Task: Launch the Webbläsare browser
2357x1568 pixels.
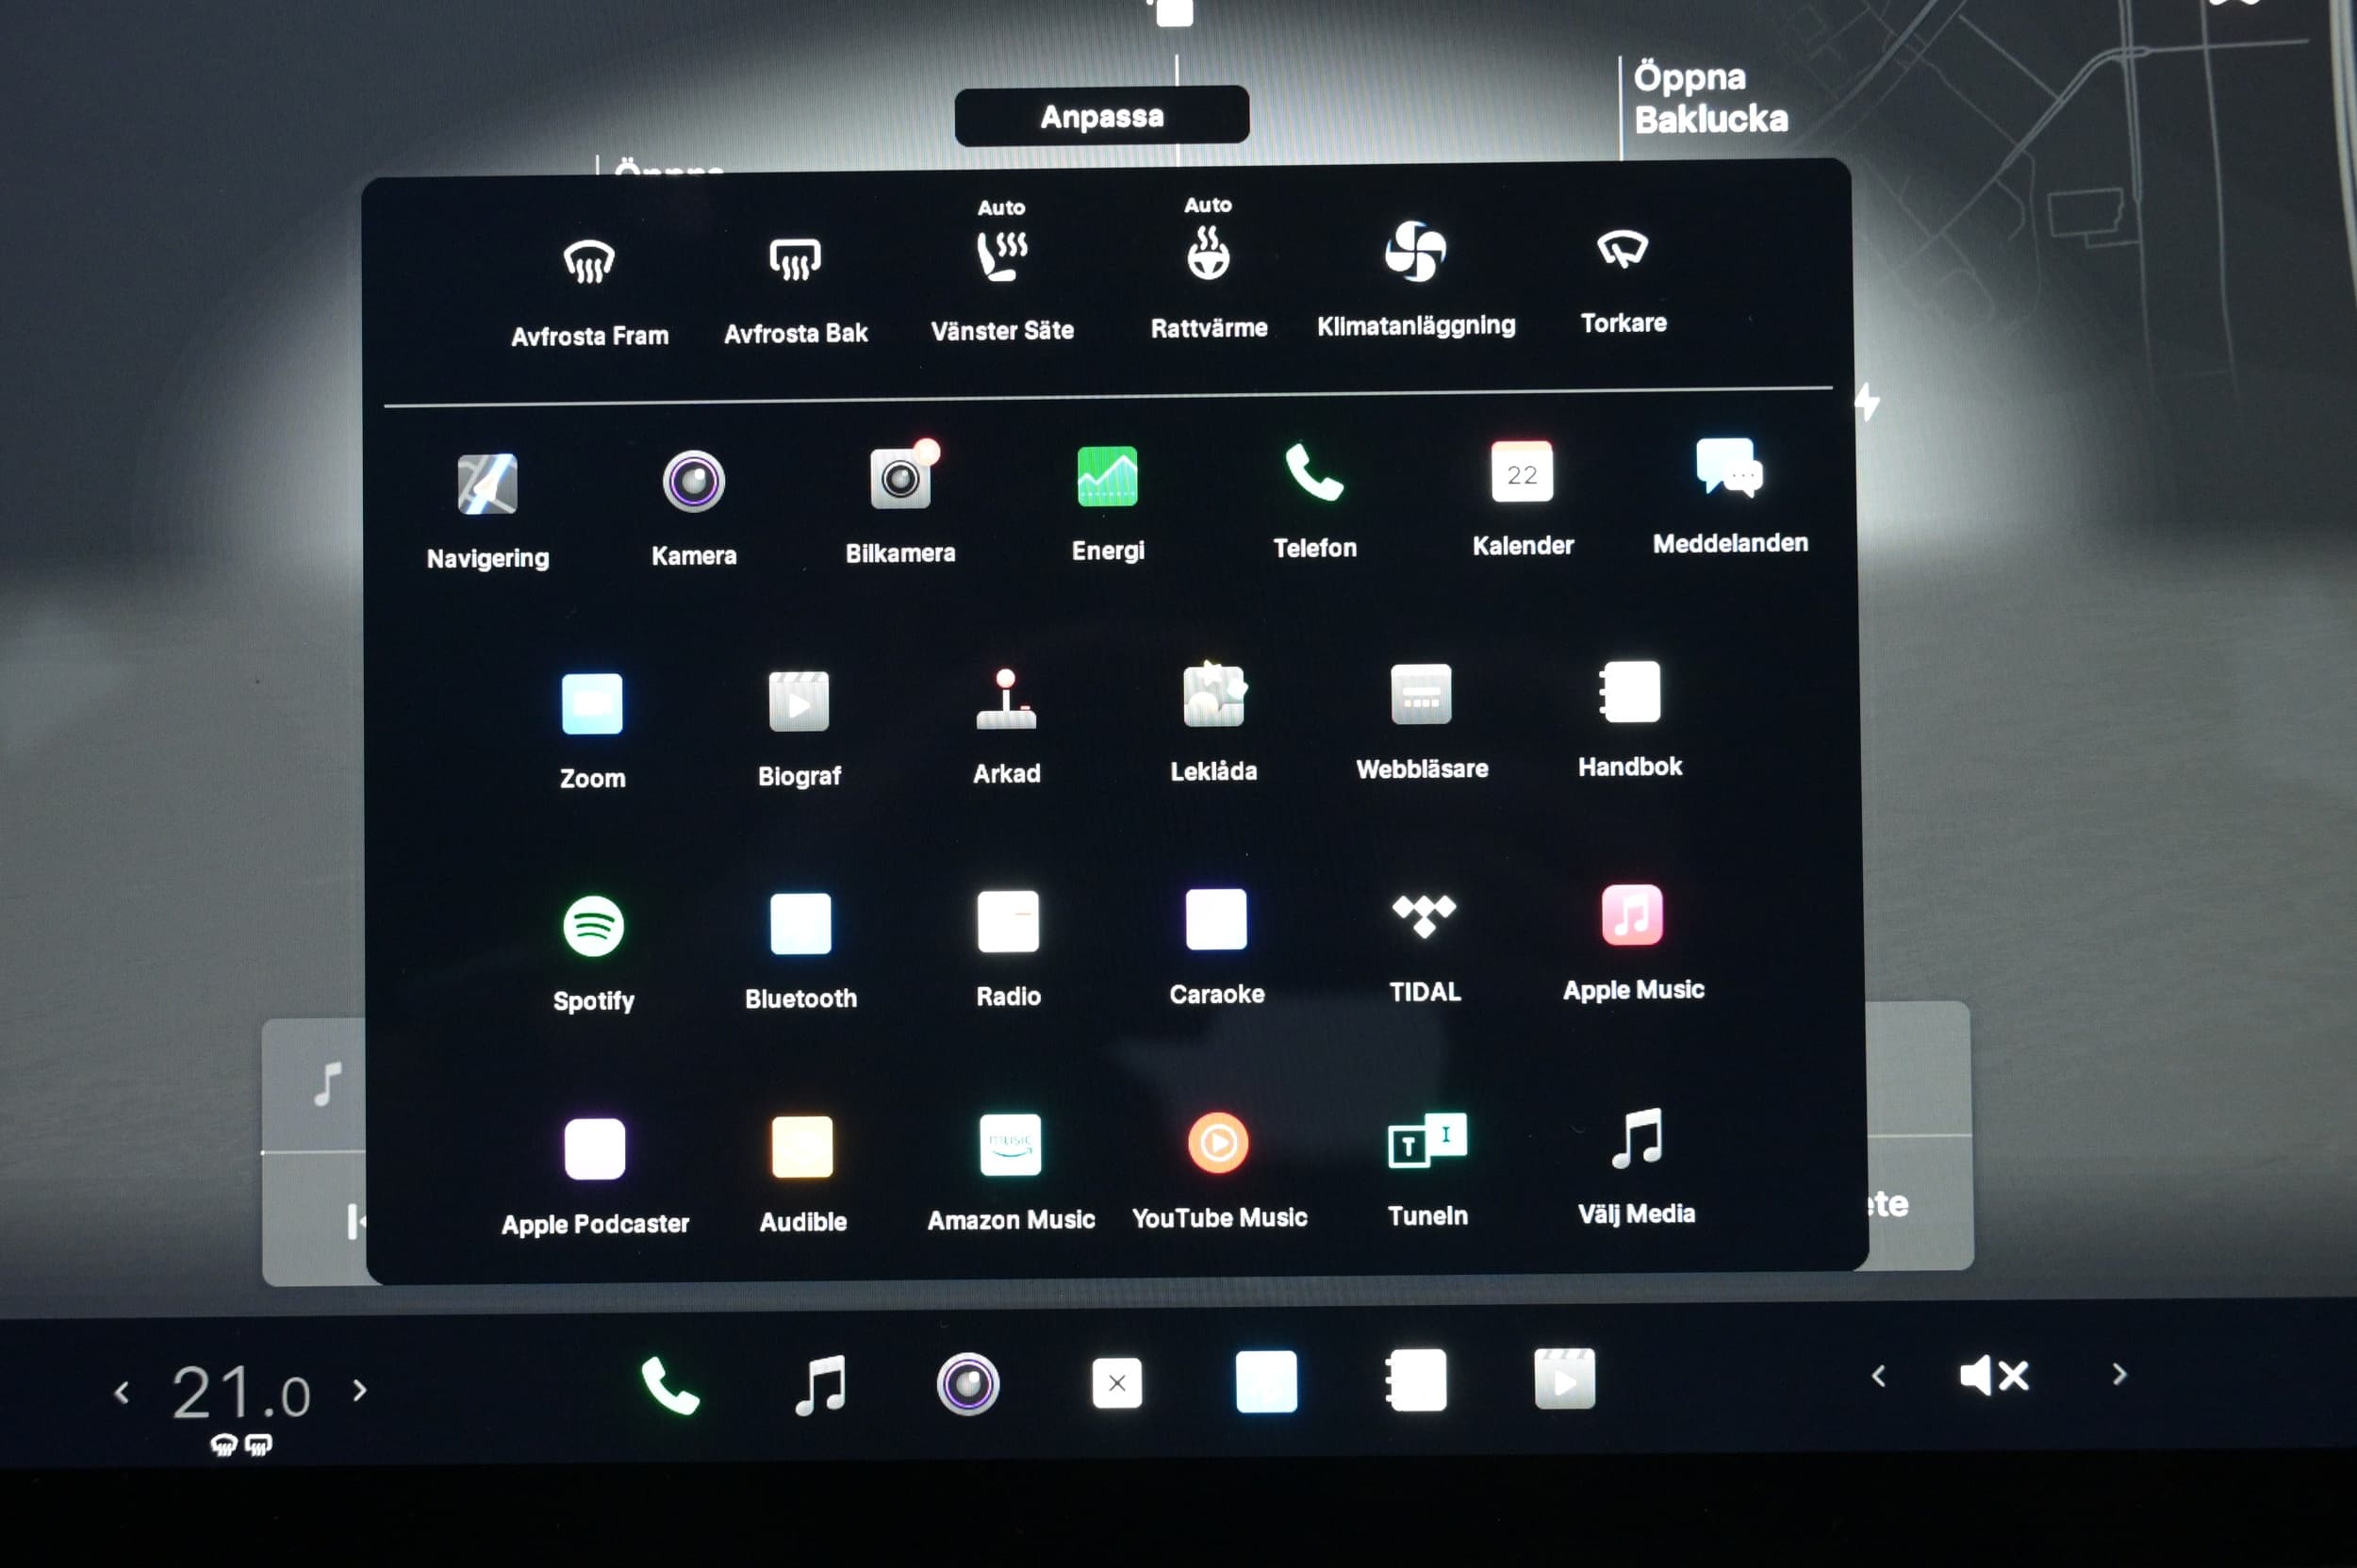Action: pyautogui.click(x=1421, y=721)
